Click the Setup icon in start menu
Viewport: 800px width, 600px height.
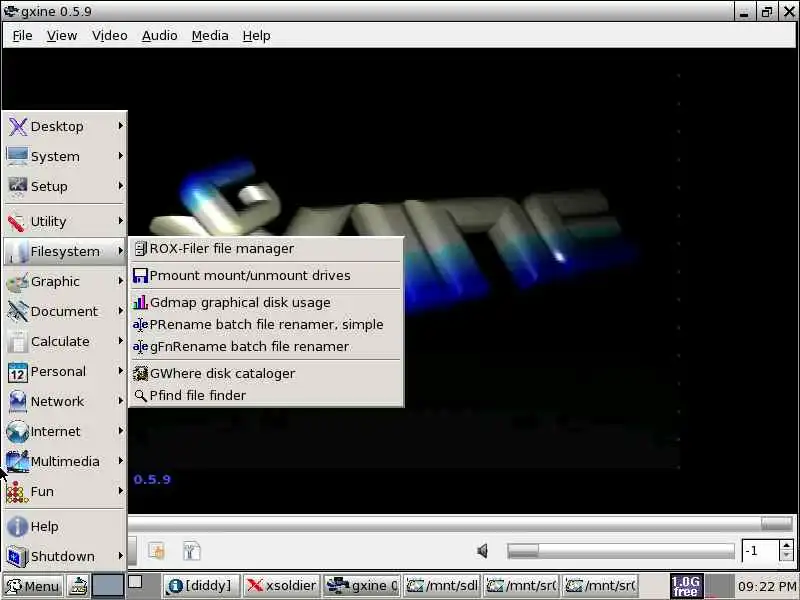(x=17, y=186)
